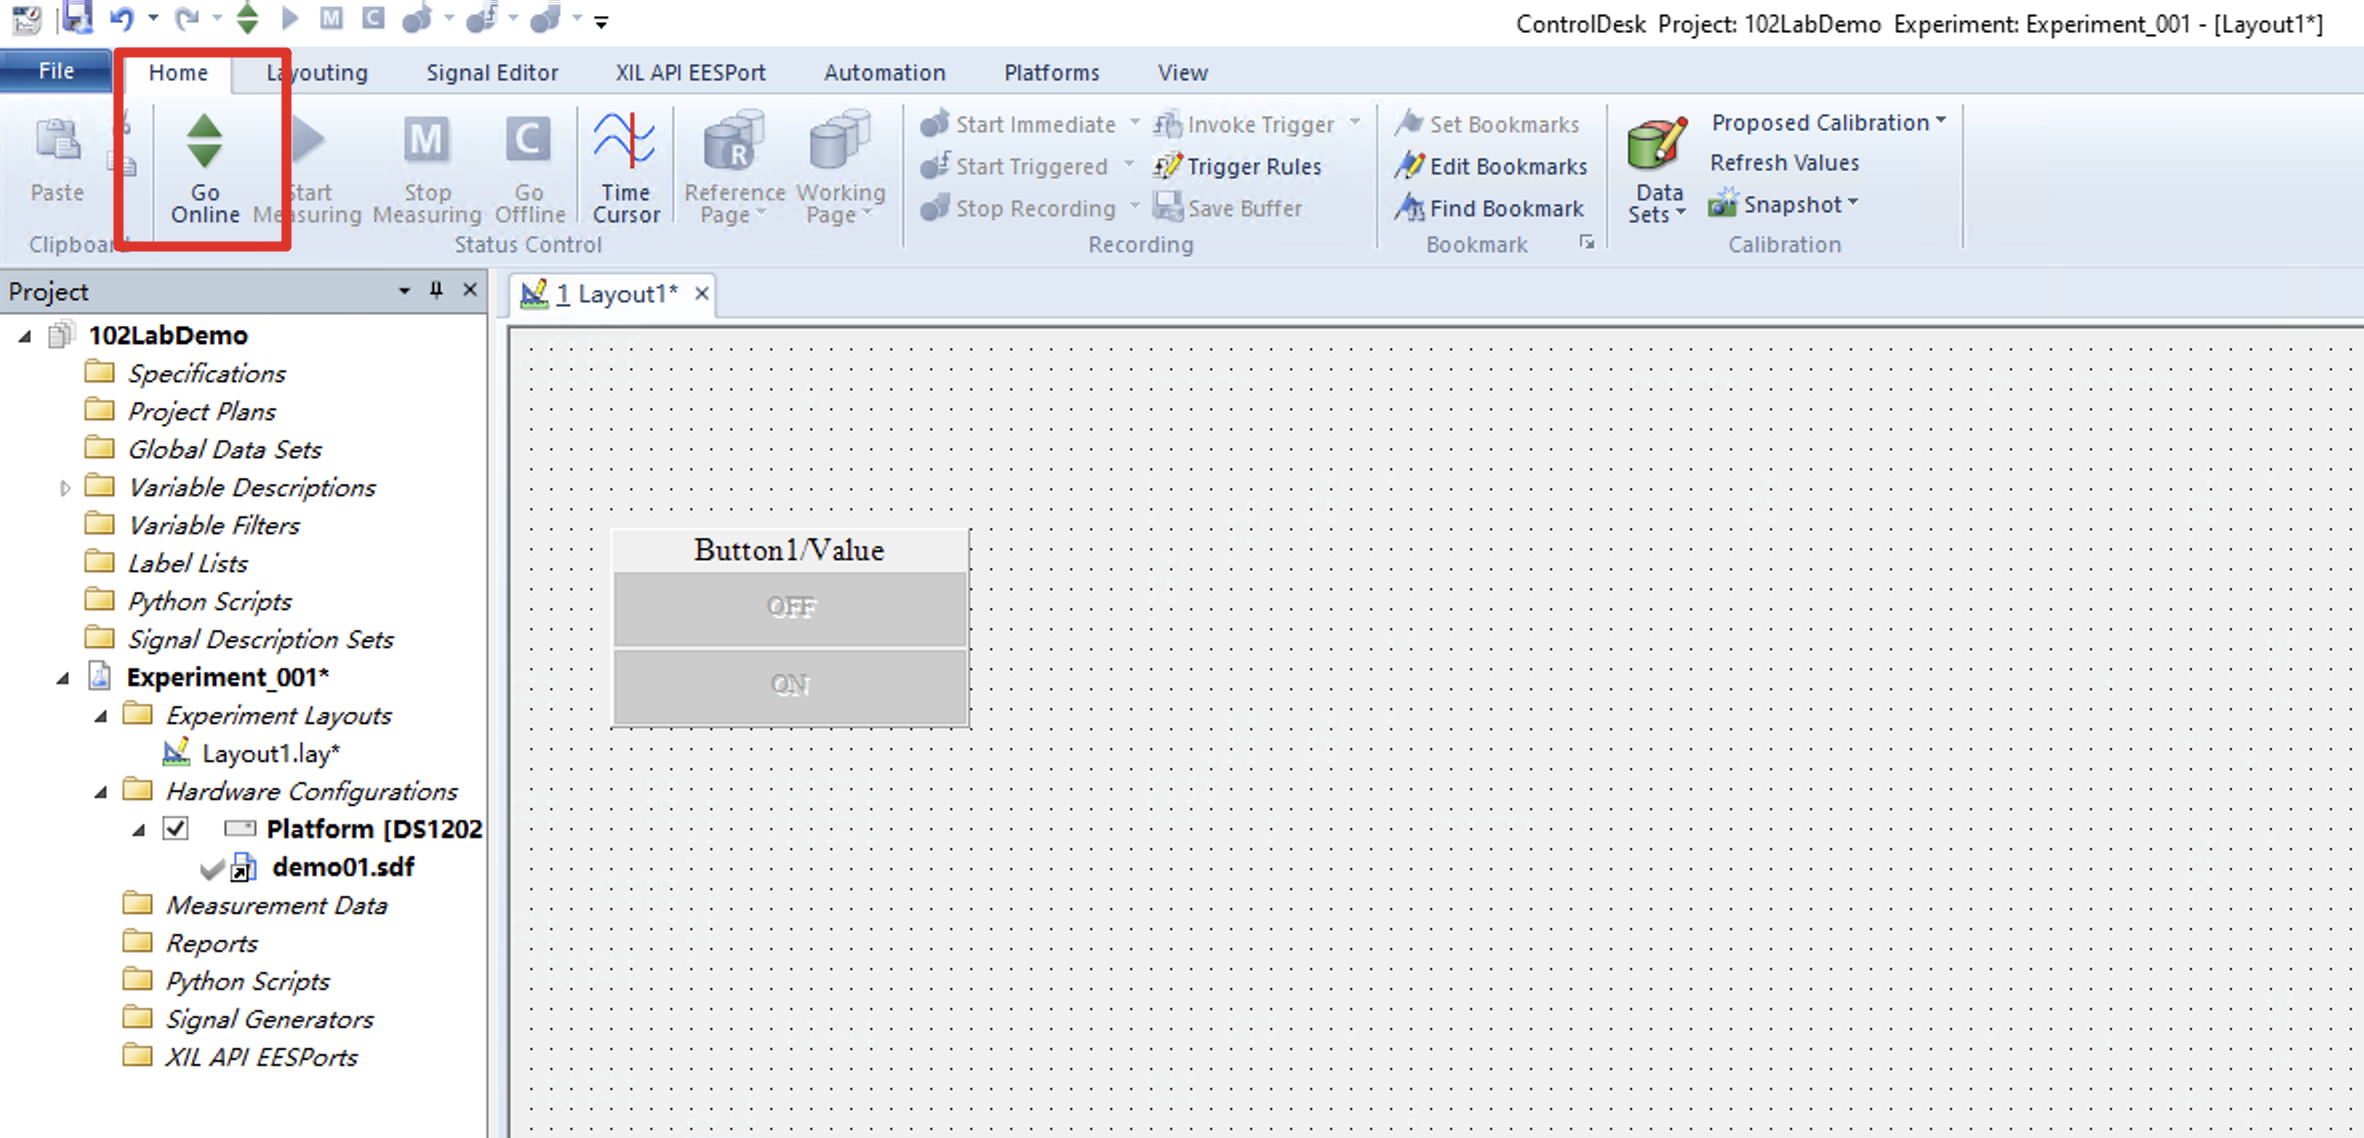
Task: Click Find Bookmark icon
Action: click(x=1410, y=208)
